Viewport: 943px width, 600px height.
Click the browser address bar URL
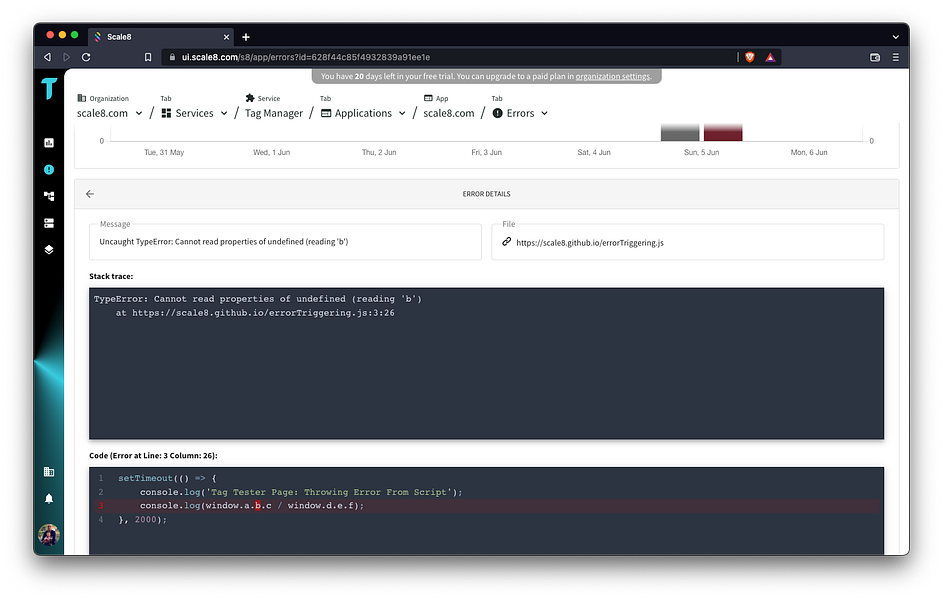coord(306,57)
